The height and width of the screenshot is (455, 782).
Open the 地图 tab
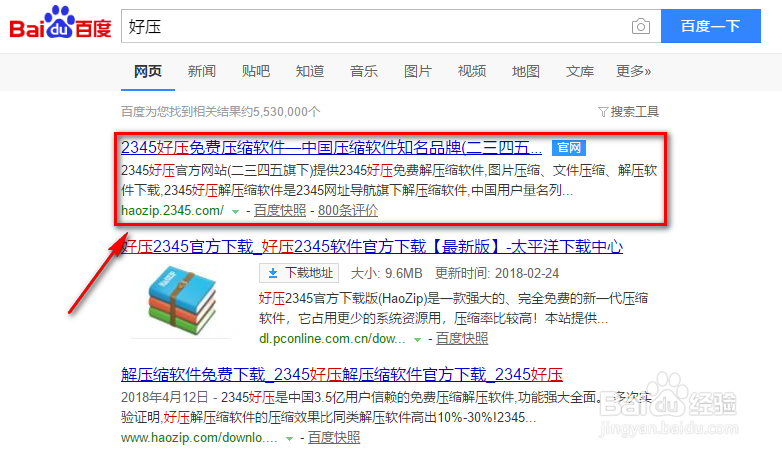click(526, 71)
